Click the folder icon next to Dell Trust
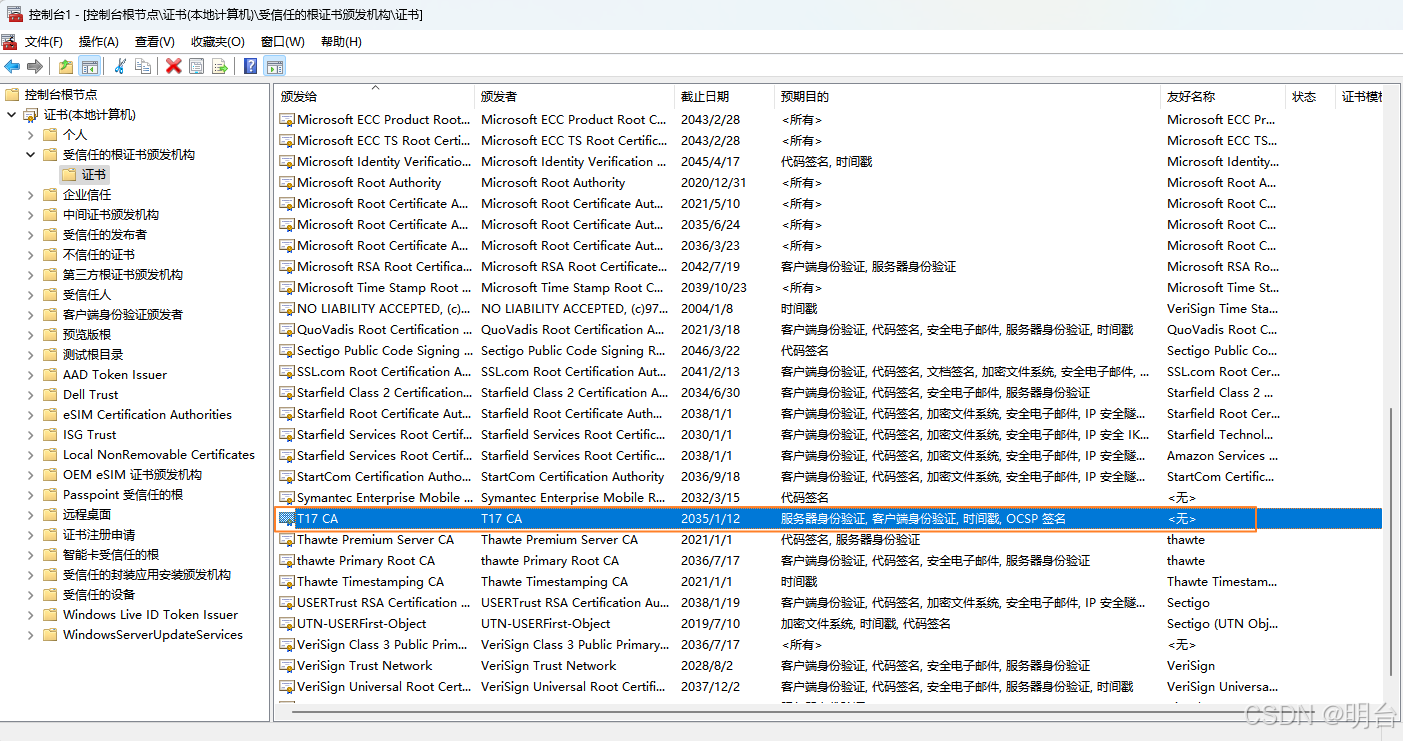This screenshot has height=741, width=1403. (x=50, y=395)
